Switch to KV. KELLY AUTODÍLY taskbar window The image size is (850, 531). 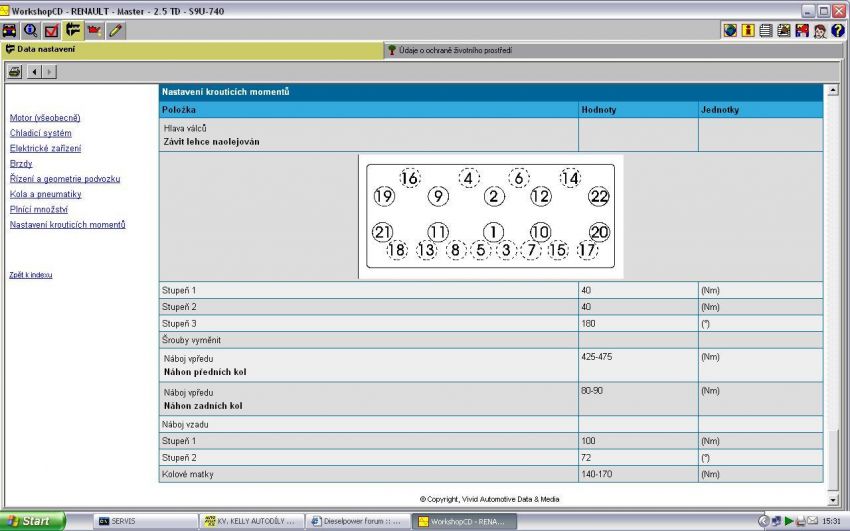click(252, 521)
